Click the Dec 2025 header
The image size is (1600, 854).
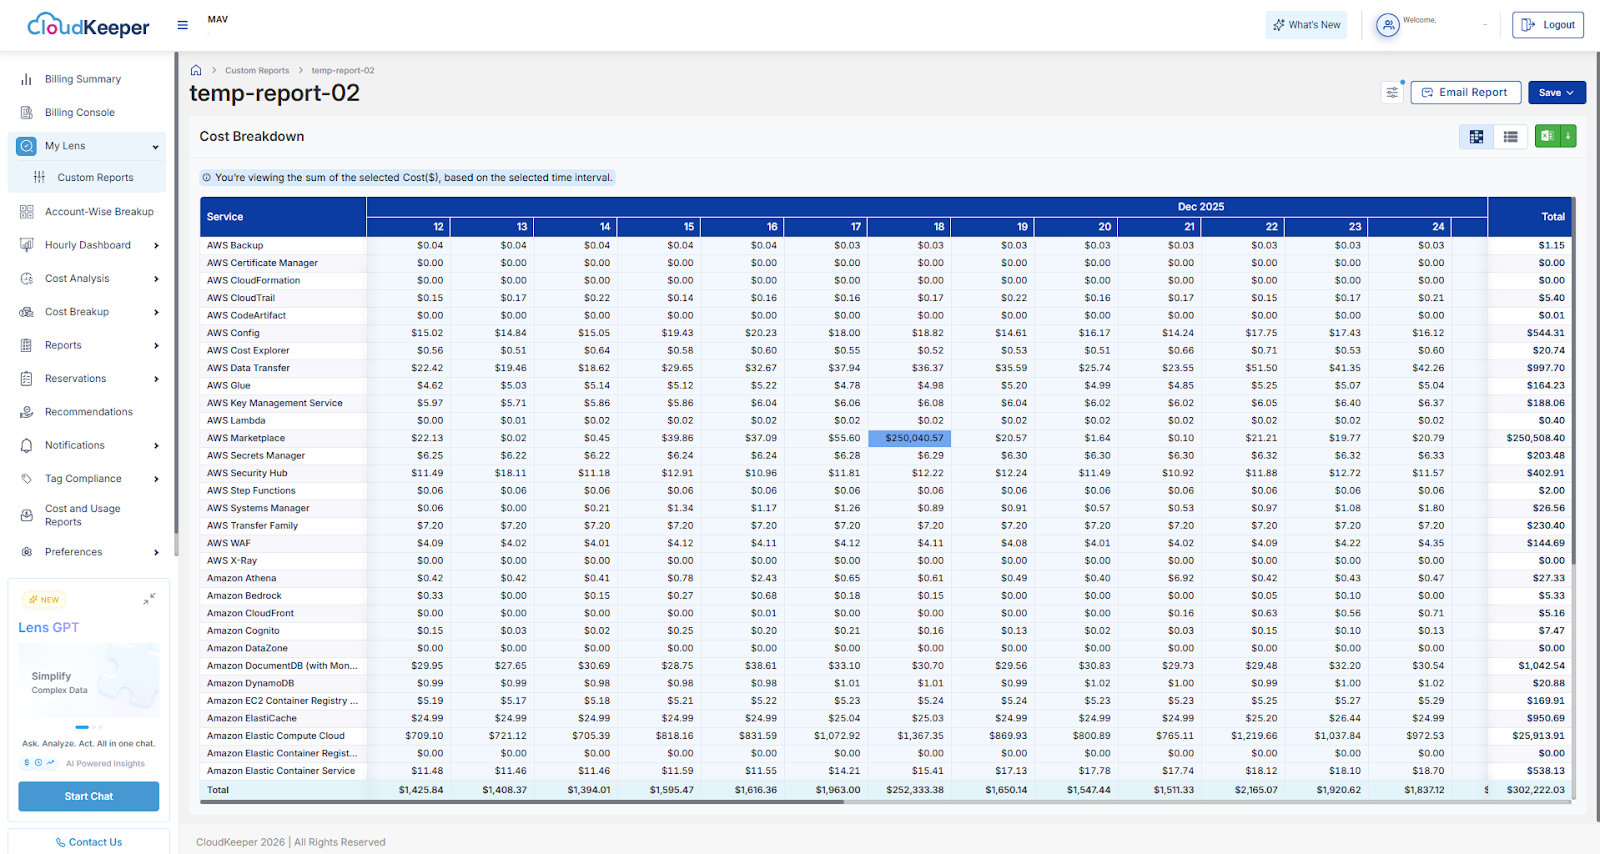(1201, 207)
